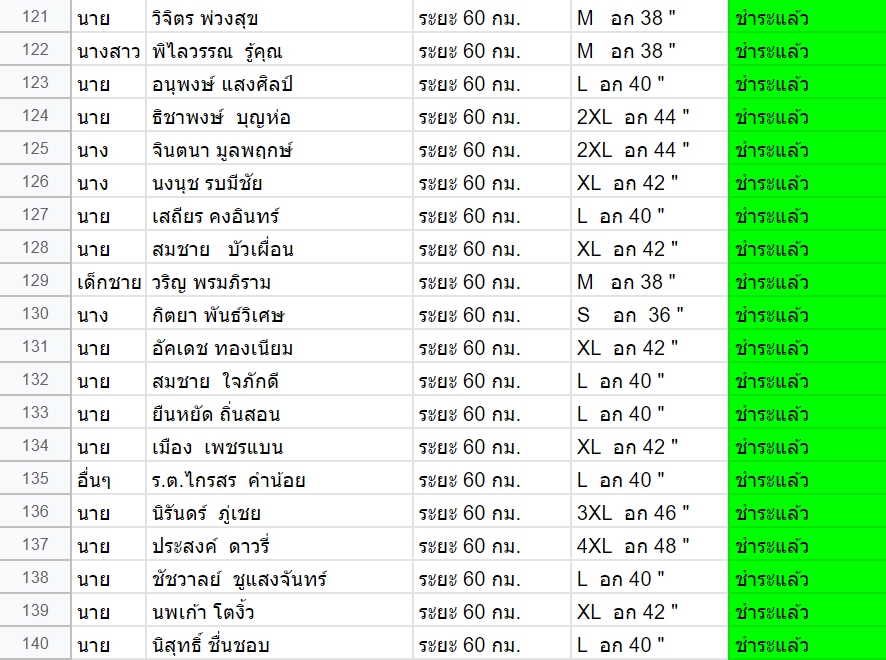
Task: Select size cell 3XL อก 46
Action: pyautogui.click(x=649, y=511)
